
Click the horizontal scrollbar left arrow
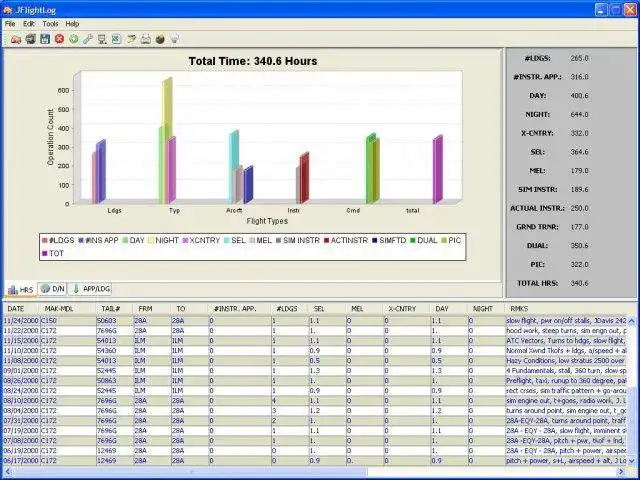coord(8,472)
